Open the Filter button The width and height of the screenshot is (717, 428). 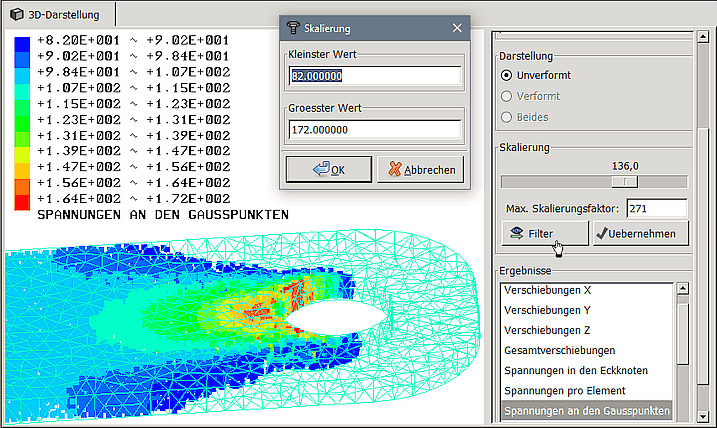(x=543, y=234)
